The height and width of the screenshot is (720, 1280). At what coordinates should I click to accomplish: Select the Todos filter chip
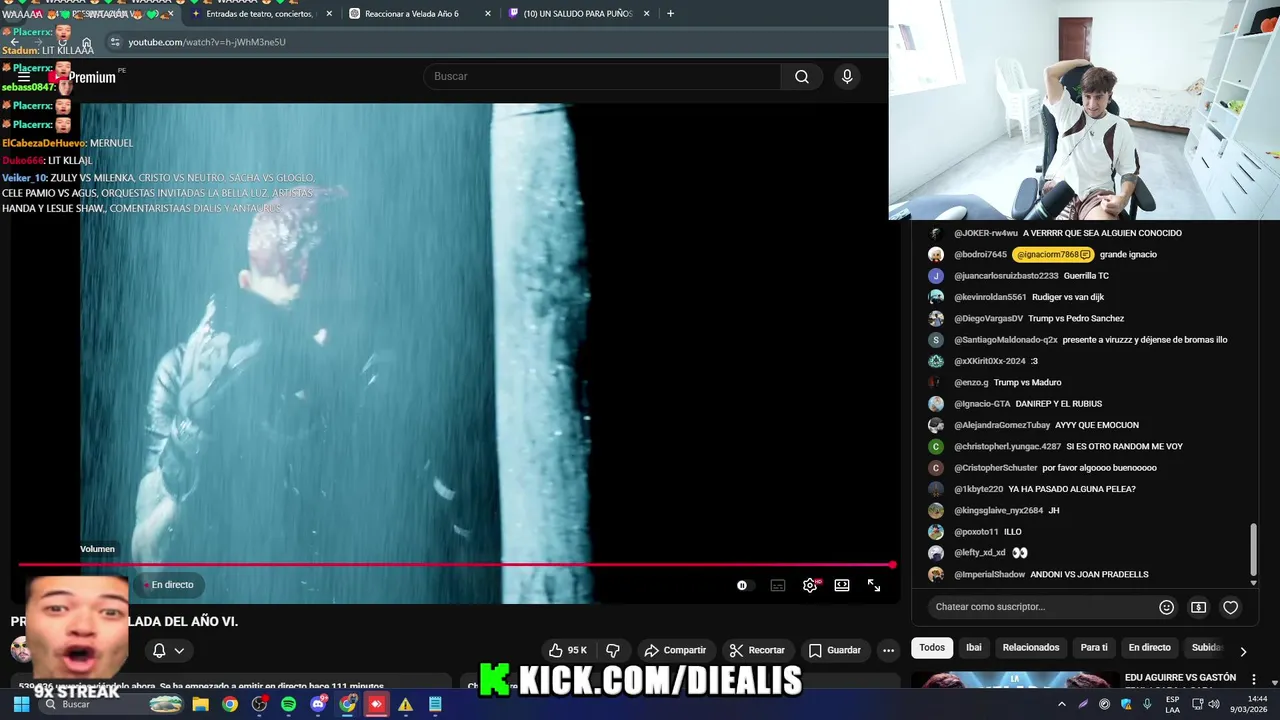coord(932,647)
